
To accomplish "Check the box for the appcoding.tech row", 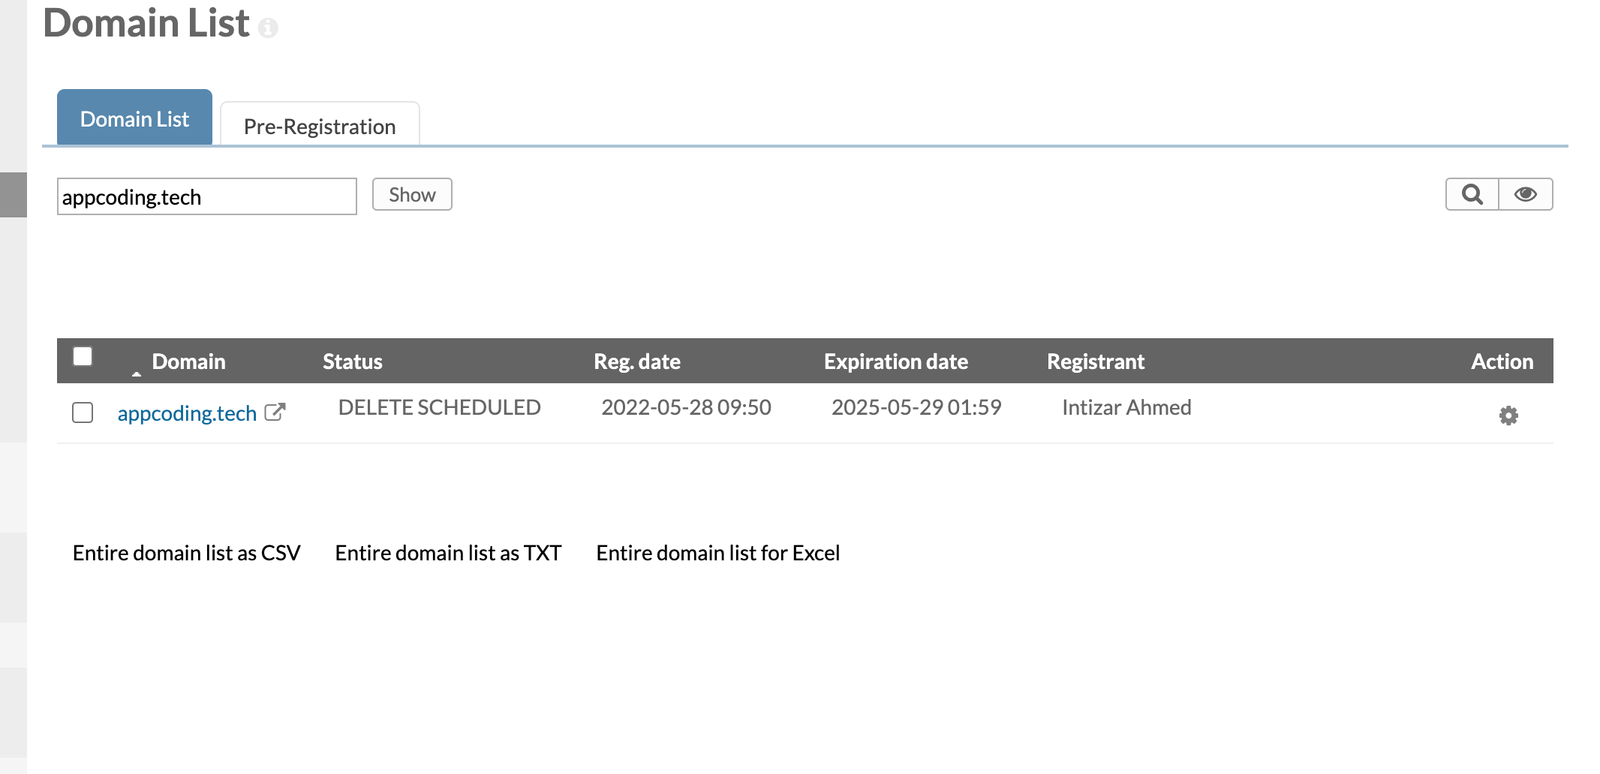I will point(83,413).
